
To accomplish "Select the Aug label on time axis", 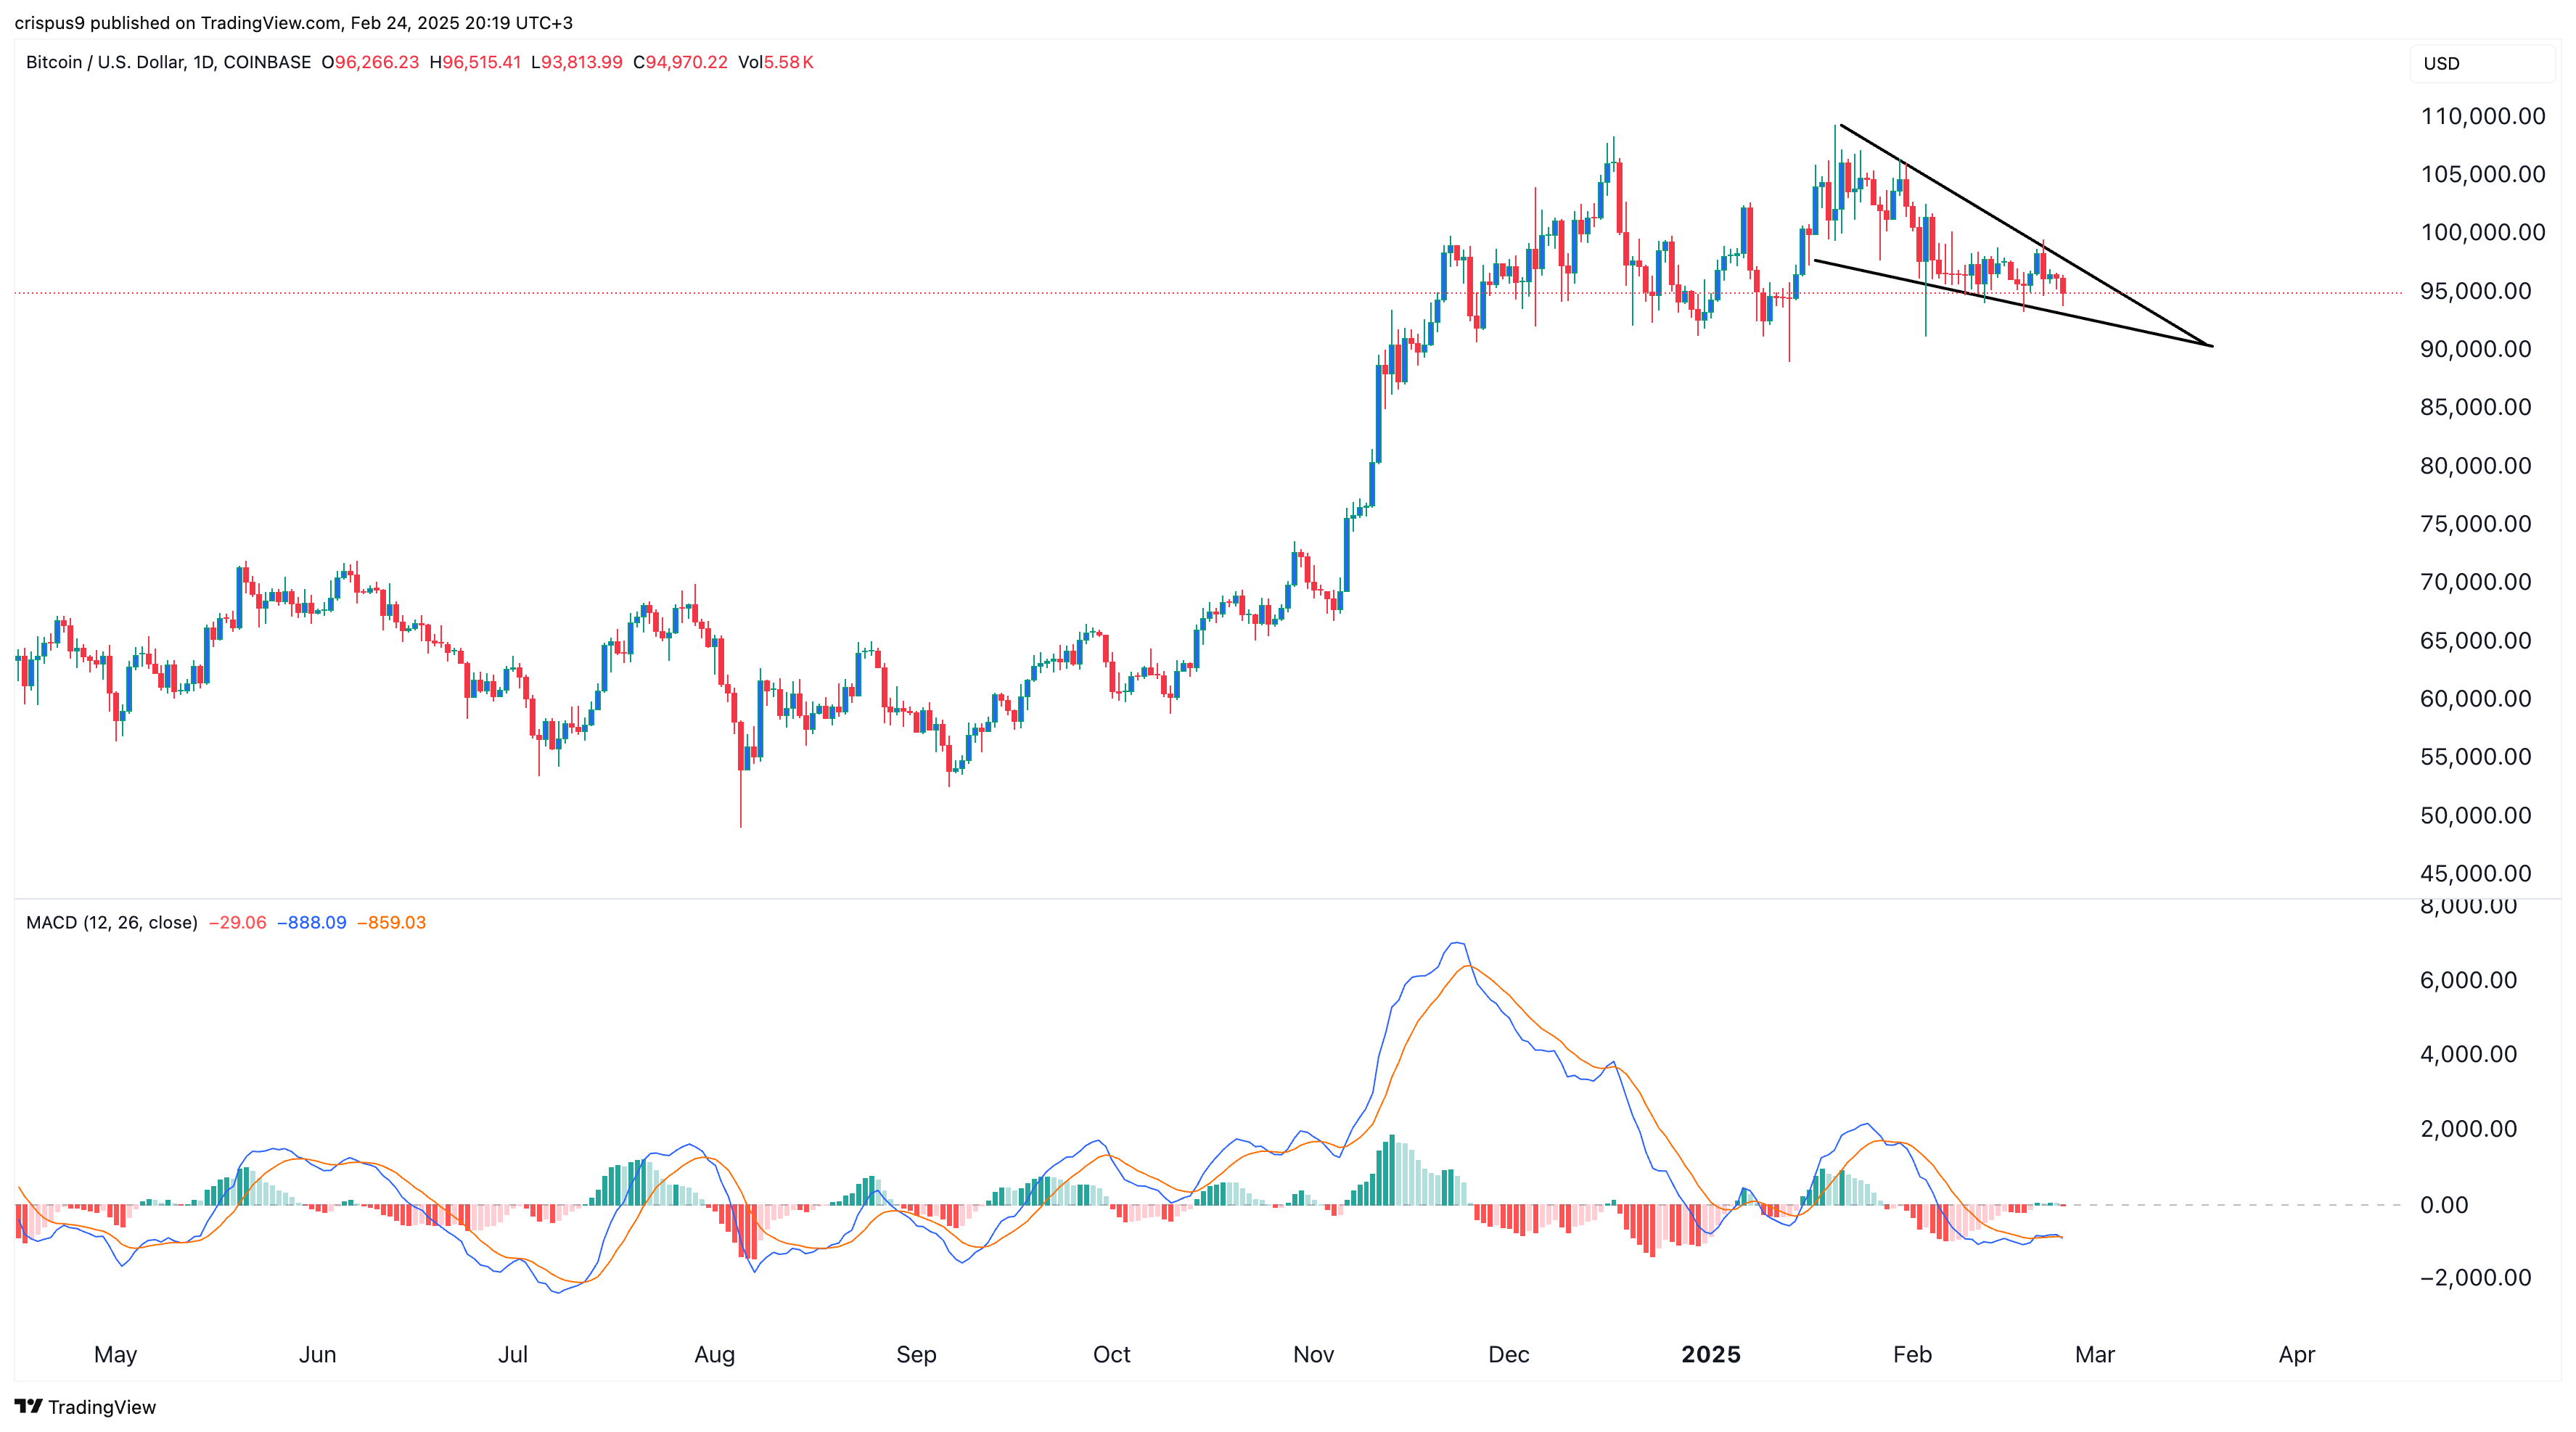I will point(714,1354).
